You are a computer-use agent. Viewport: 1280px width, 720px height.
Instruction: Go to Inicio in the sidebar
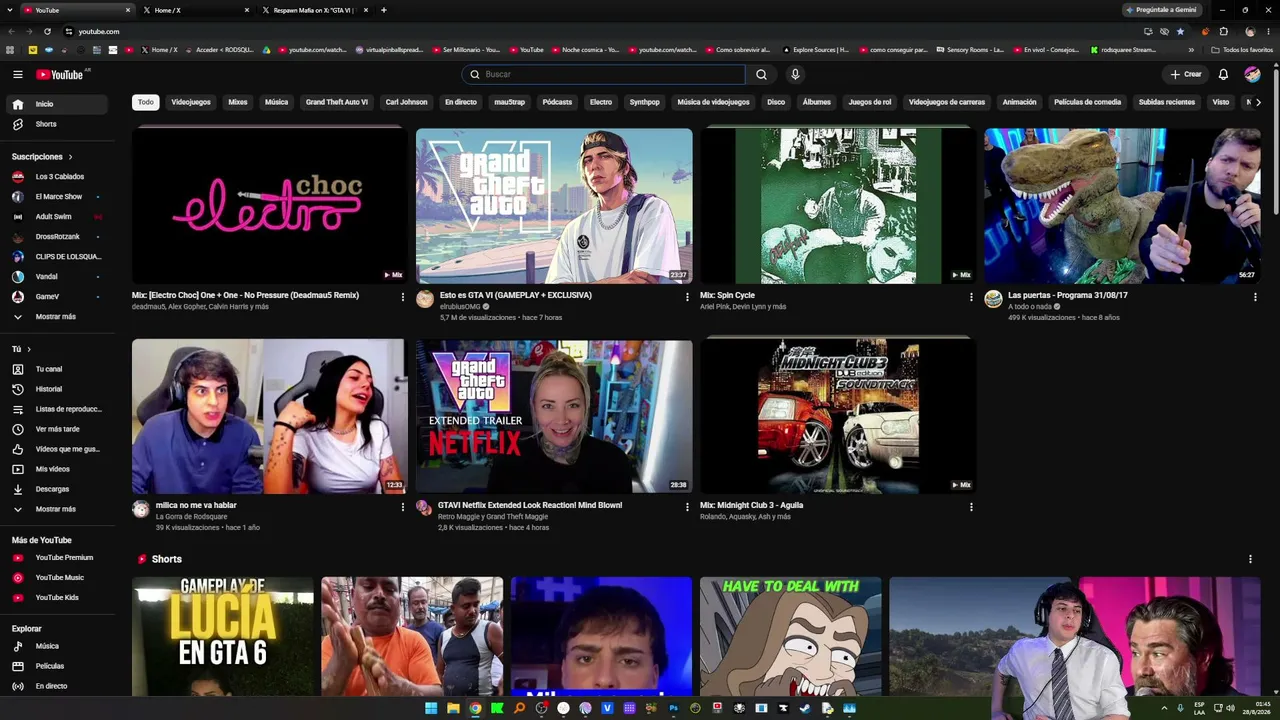tap(57, 104)
